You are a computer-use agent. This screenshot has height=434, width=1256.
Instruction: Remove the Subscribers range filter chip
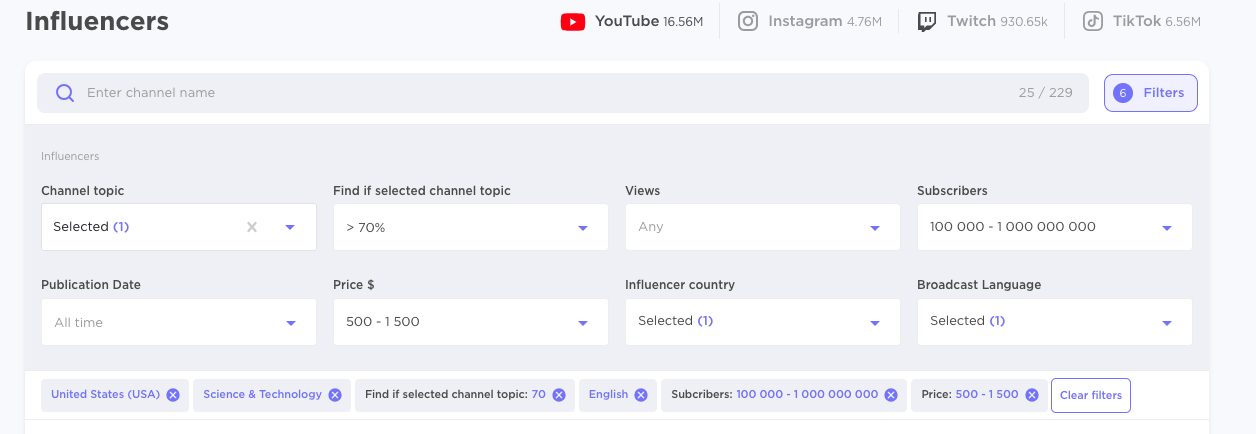pos(891,395)
